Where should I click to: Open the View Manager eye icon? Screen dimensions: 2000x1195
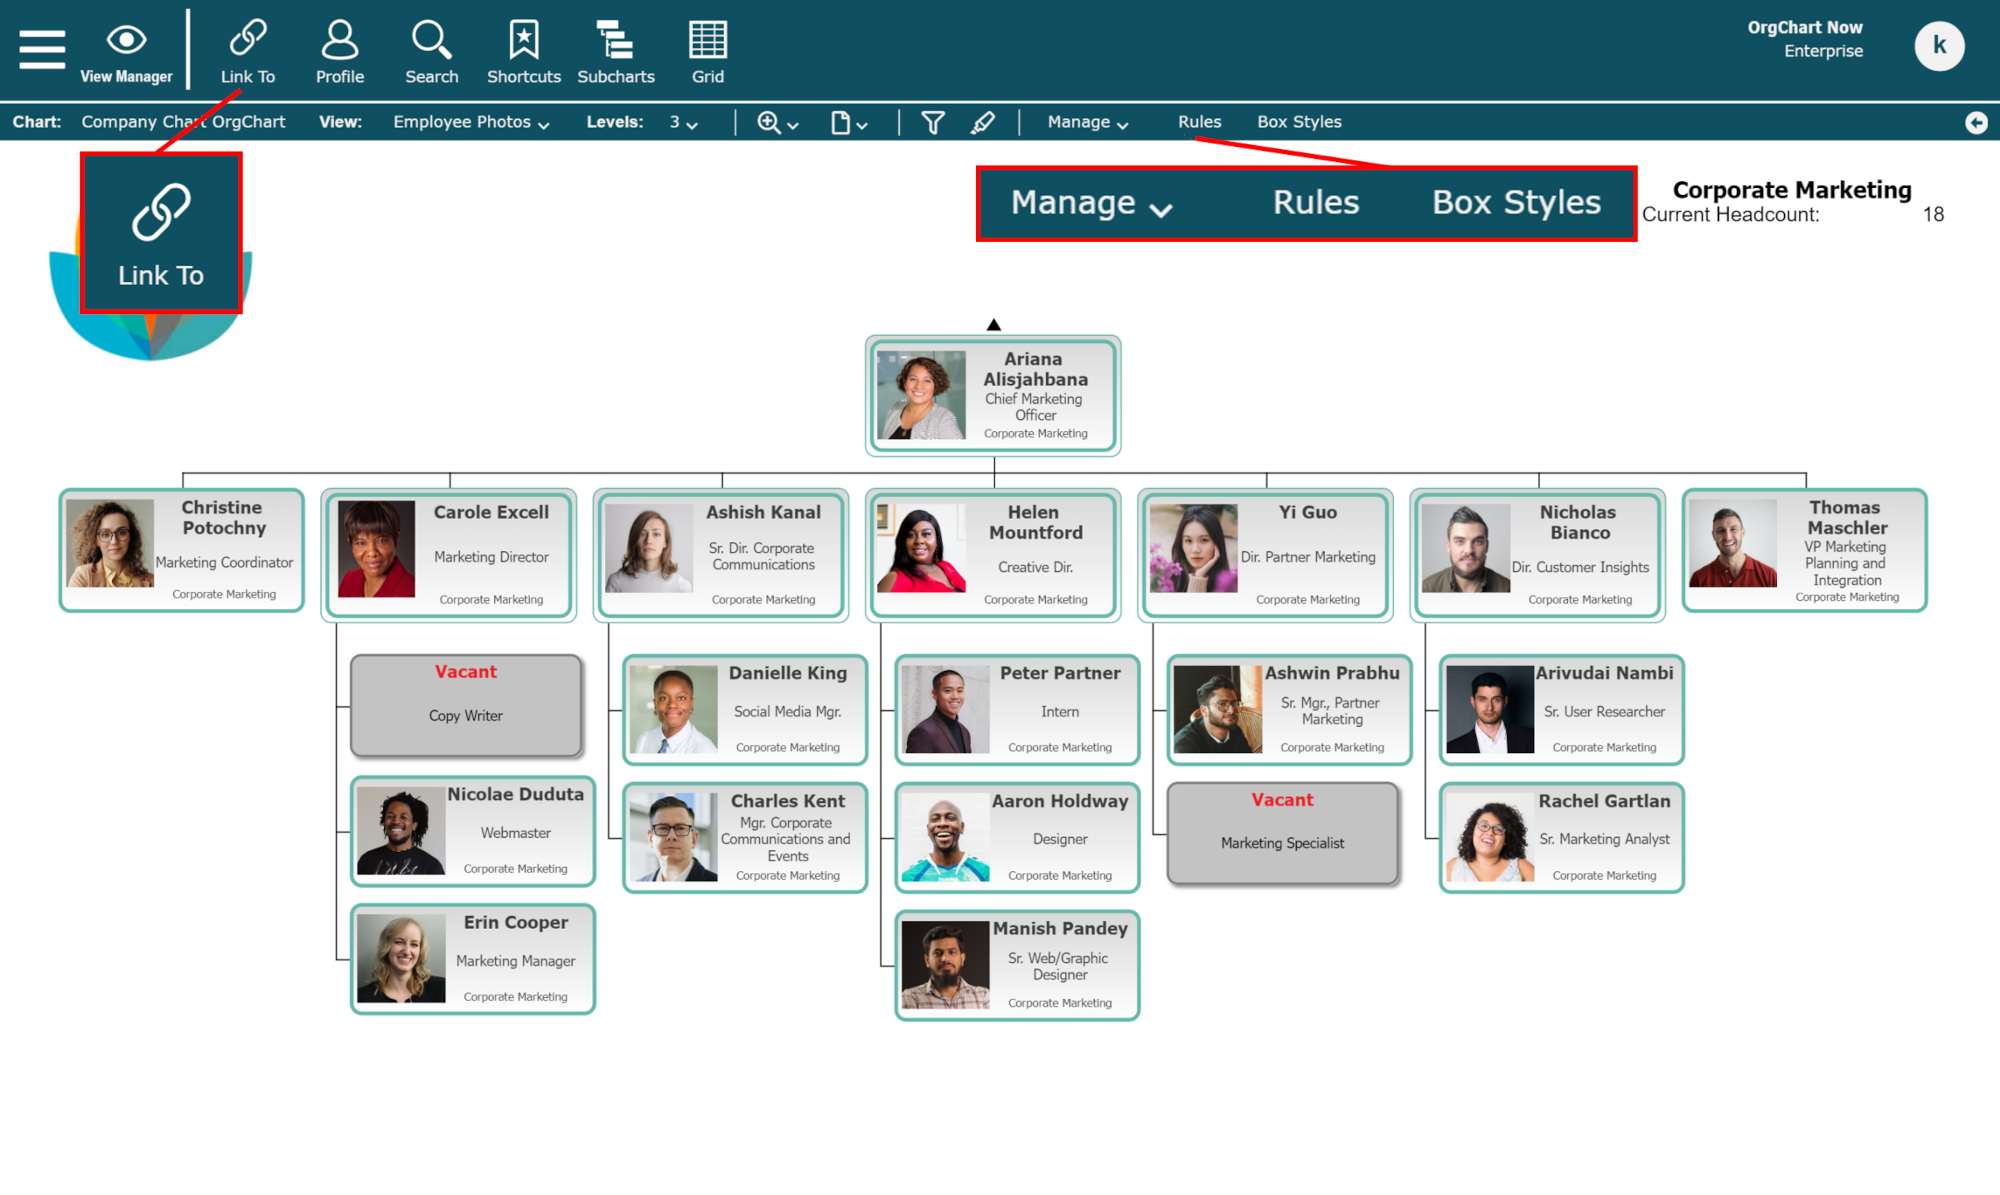click(x=126, y=41)
